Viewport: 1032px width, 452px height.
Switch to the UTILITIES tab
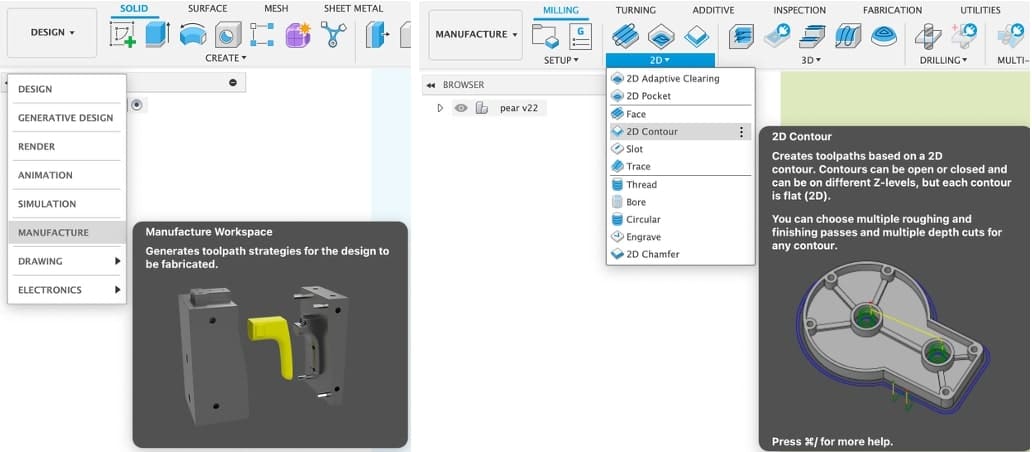click(980, 10)
